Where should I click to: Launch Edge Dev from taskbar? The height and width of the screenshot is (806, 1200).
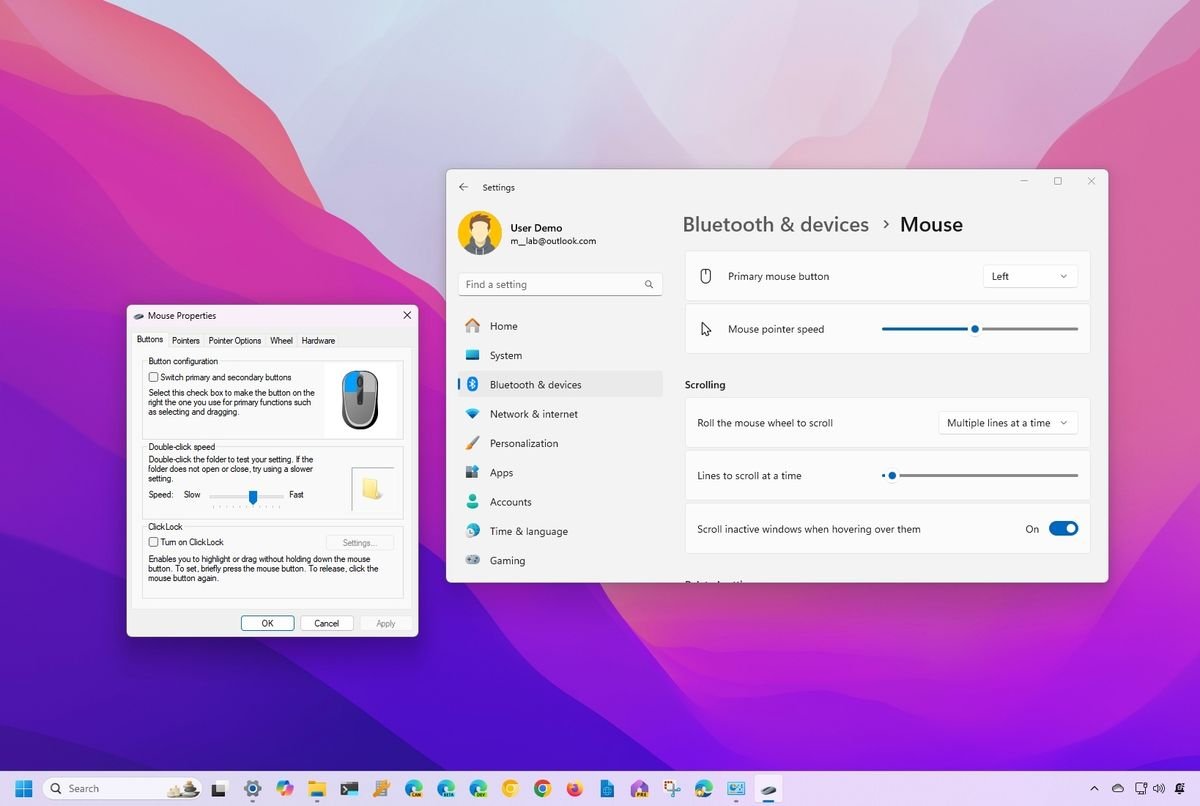point(478,788)
